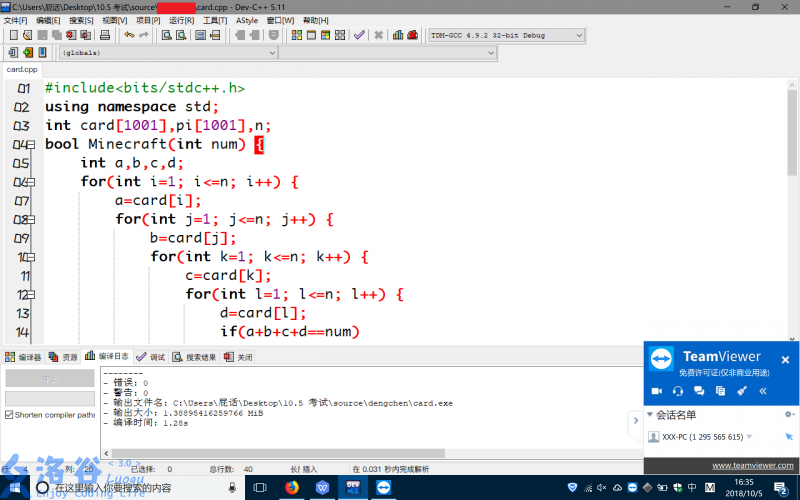Toggle Shorten compiler paths checkbox
800x500 pixels.
point(9,415)
